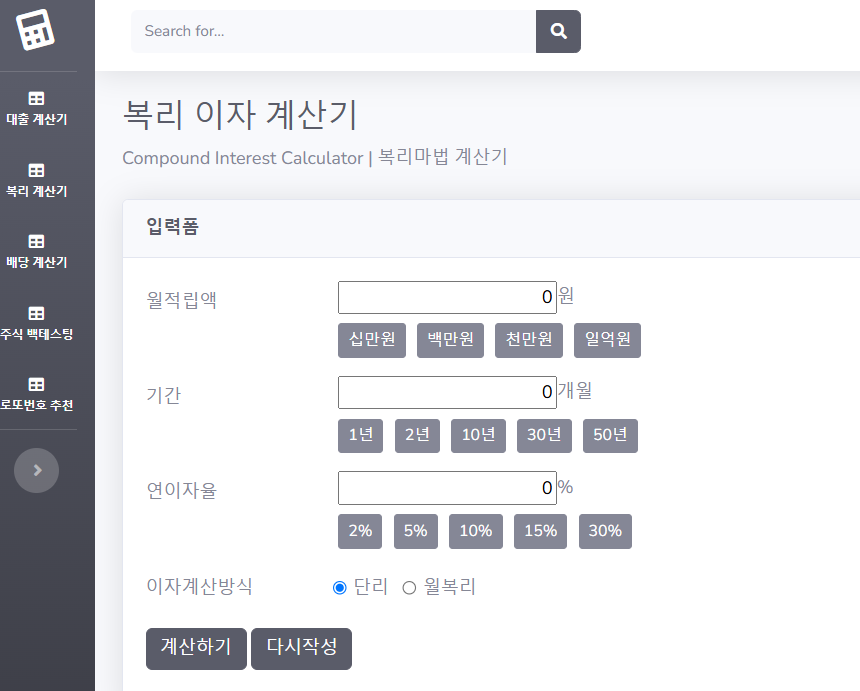This screenshot has width=860, height=691.
Task: Click the calculator app logo icon
Action: (x=36, y=31)
